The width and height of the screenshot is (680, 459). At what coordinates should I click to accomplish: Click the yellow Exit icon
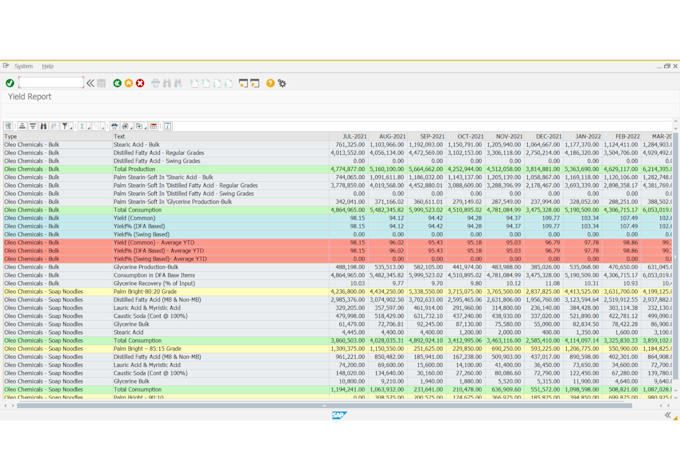coord(128,83)
